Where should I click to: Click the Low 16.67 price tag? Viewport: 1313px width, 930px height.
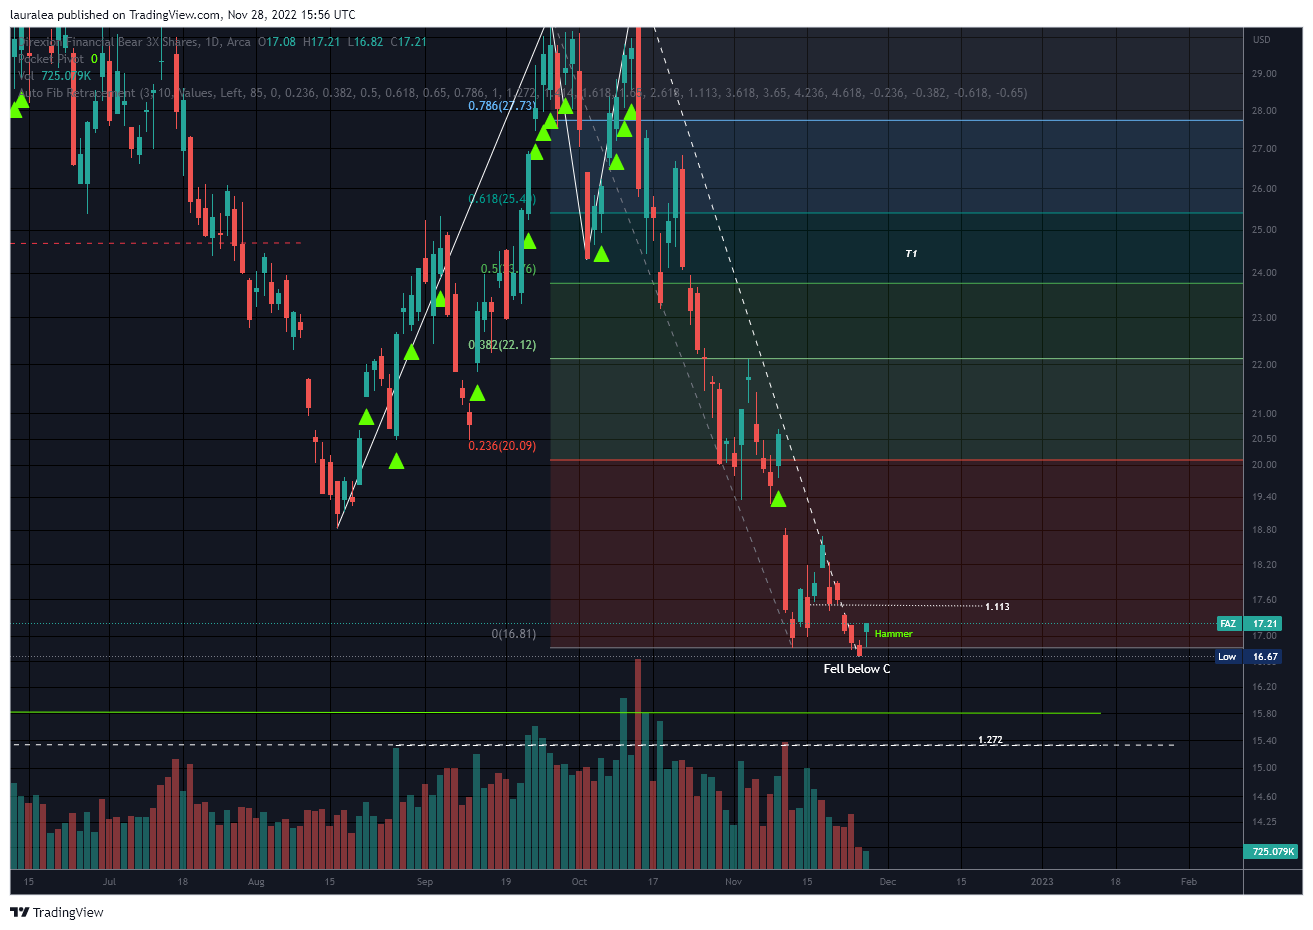tap(1250, 656)
